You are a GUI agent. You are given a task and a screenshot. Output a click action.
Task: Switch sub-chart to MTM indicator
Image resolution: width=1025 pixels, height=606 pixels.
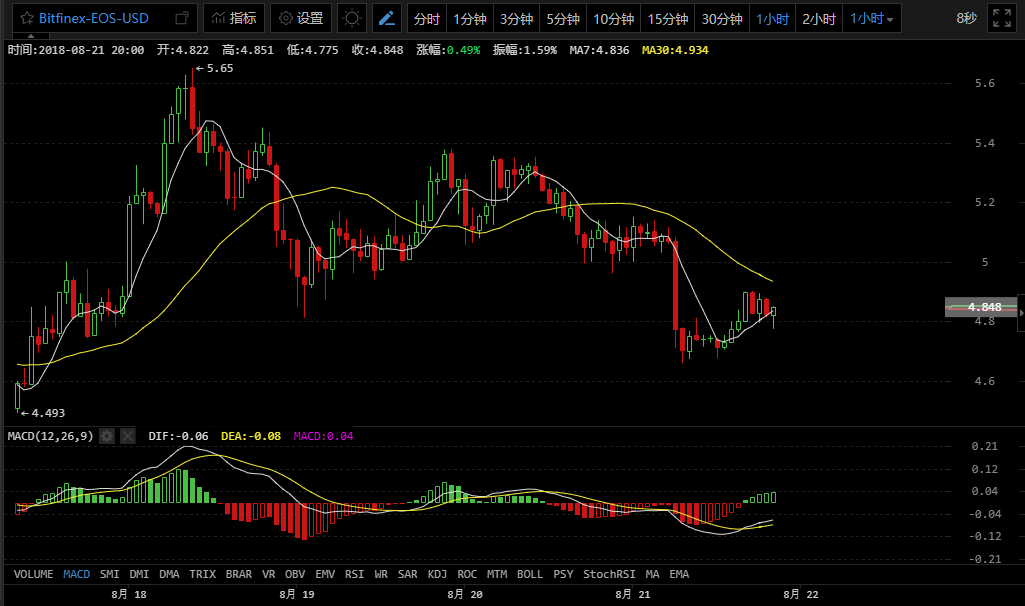click(497, 574)
